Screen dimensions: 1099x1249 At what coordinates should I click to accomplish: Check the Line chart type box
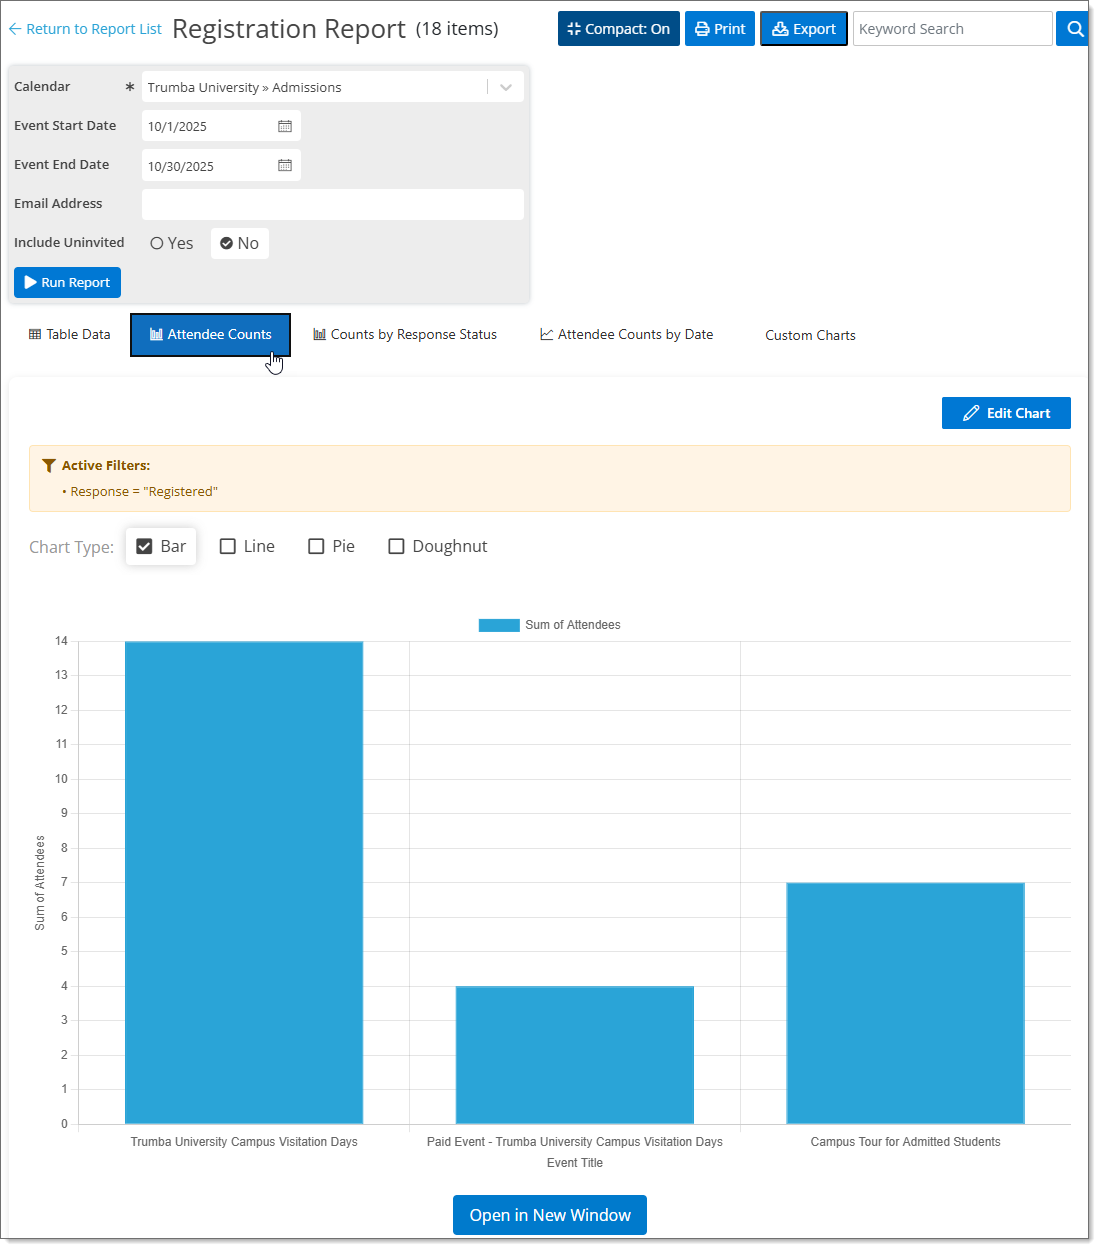[228, 546]
